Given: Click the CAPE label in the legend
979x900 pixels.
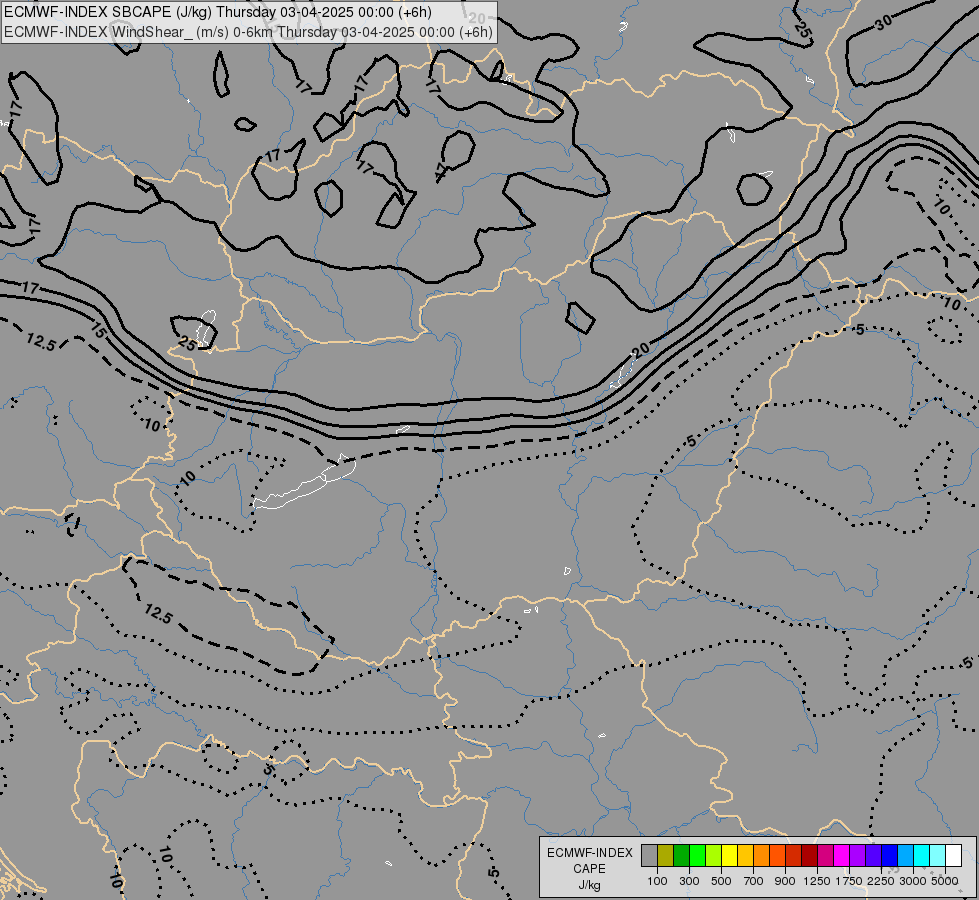Looking at the screenshot, I should 589,869.
